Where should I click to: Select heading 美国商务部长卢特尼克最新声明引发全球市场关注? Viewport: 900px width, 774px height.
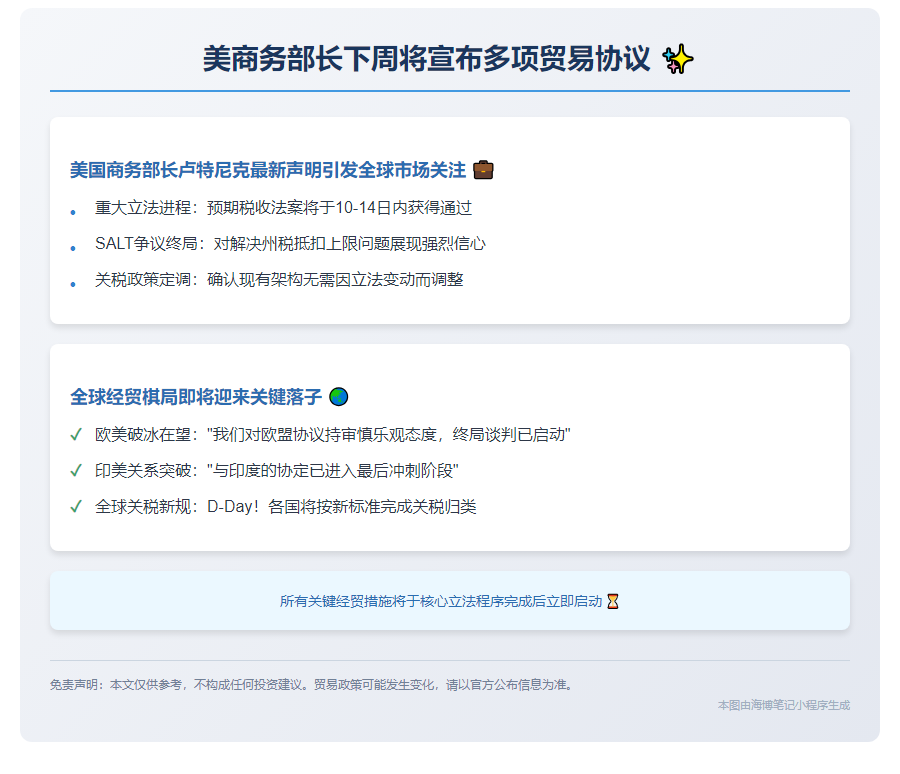(268, 170)
